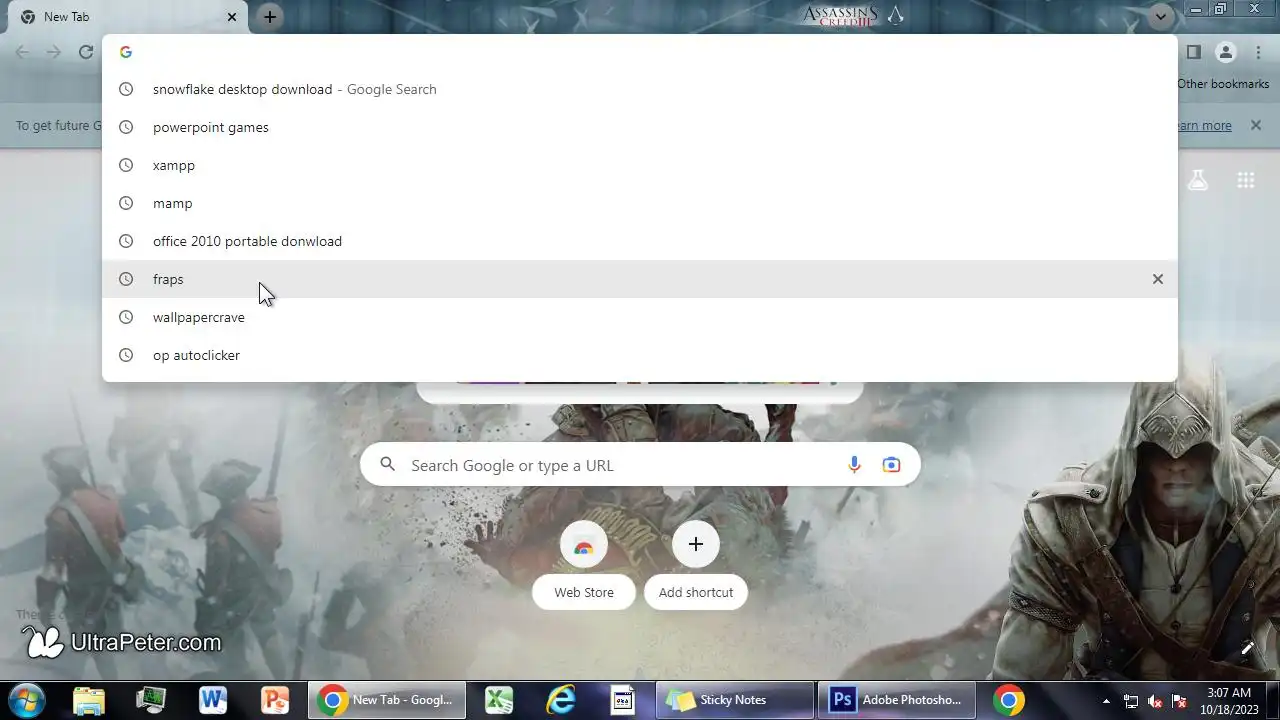Screen dimensions: 1280x720
Task: Open Other bookmarks folder
Action: click(1223, 84)
